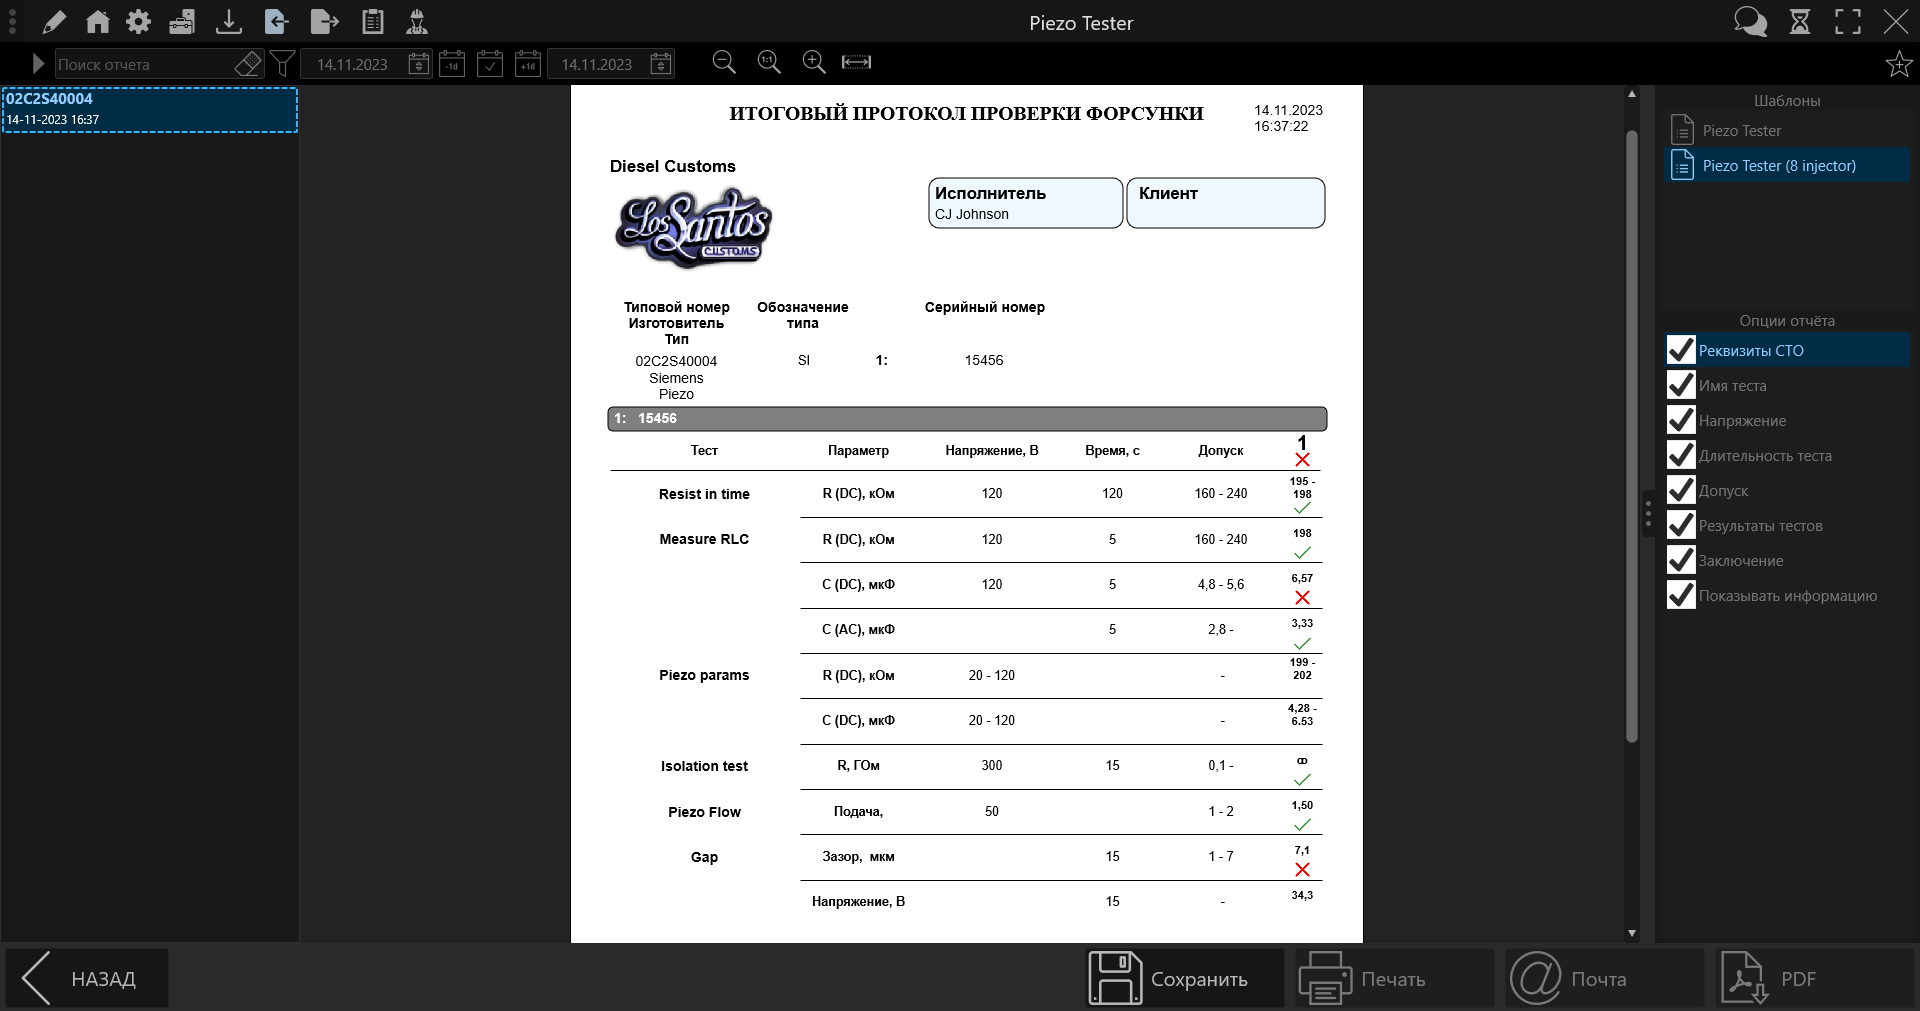1920x1011 pixels.
Task: Click the funnel filter icon
Action: 283,64
